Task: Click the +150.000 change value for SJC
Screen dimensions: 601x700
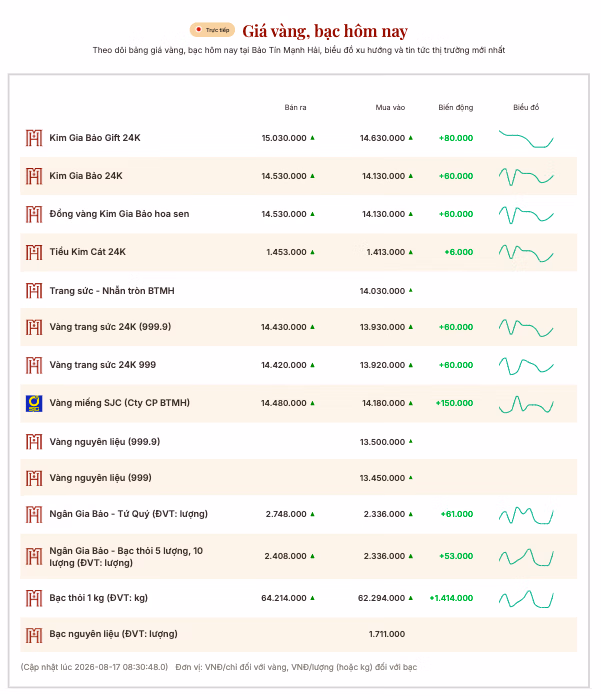Action: [x=454, y=403]
